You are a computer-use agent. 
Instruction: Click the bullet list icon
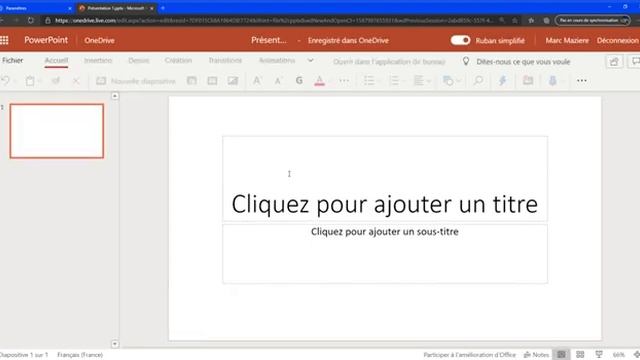pyautogui.click(x=369, y=81)
